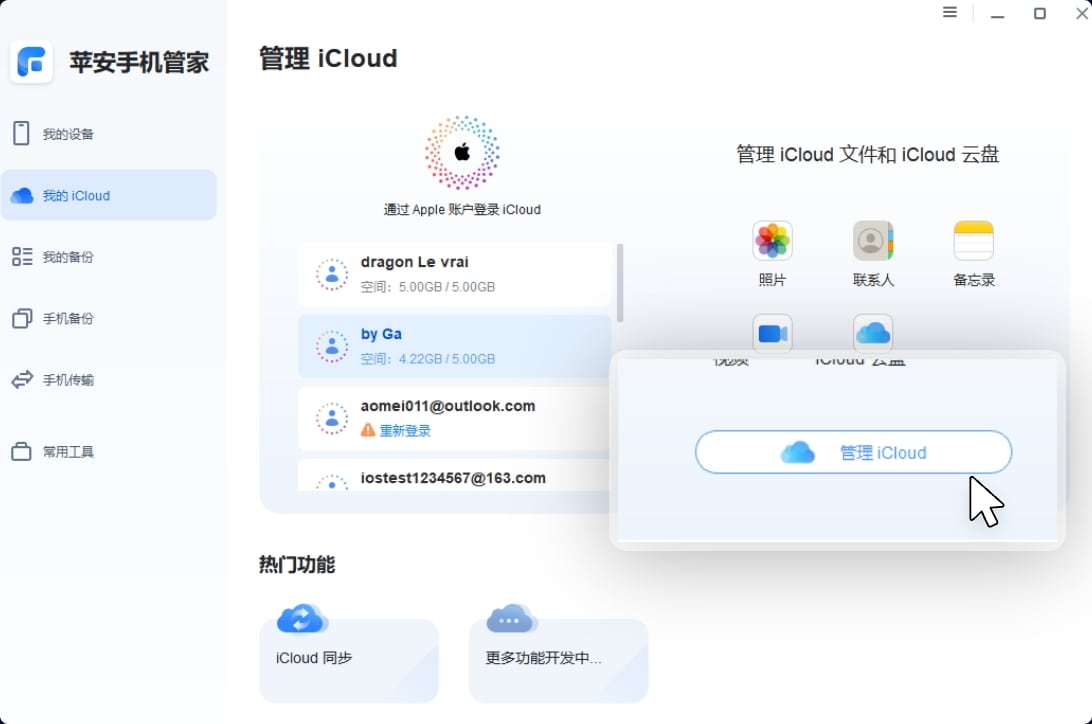1092x724 pixels.
Task: Click the blue video camera icon
Action: (x=772, y=333)
